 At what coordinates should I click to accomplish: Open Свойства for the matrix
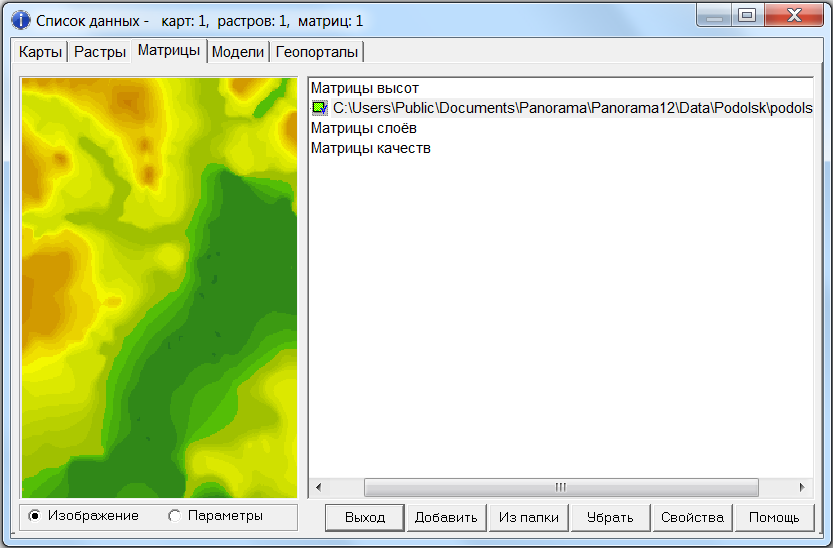pyautogui.click(x=692, y=517)
